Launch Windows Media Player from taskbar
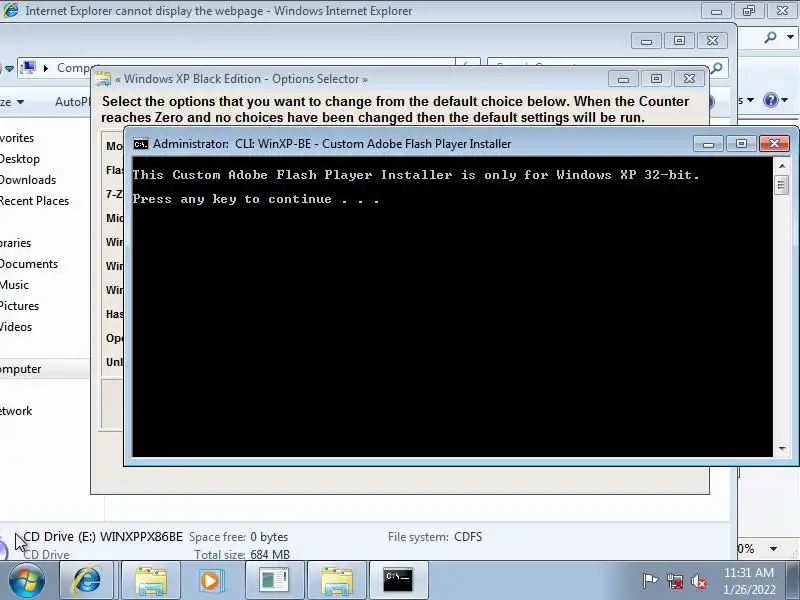800x600 pixels. click(210, 581)
